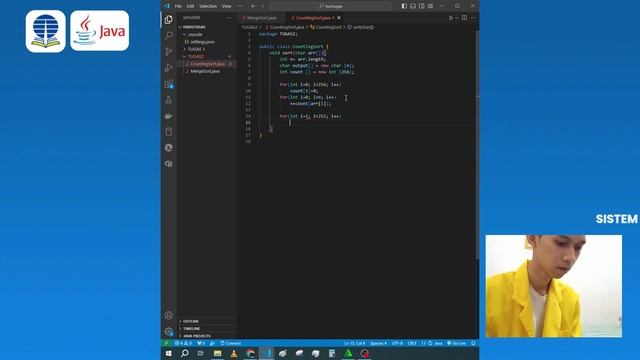Split the editor to the right

tap(464, 18)
